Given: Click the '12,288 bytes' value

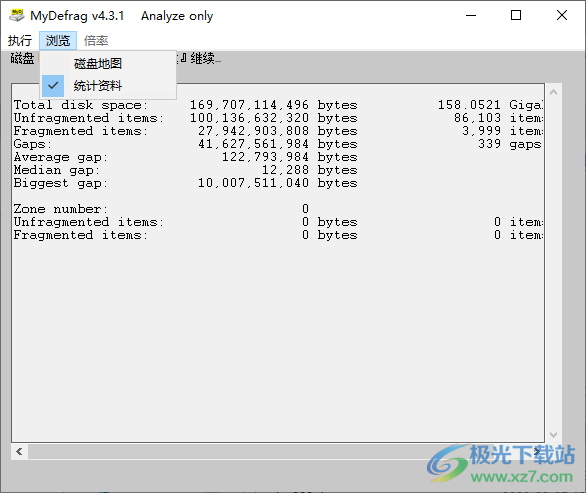Looking at the screenshot, I should pyautogui.click(x=309, y=170).
